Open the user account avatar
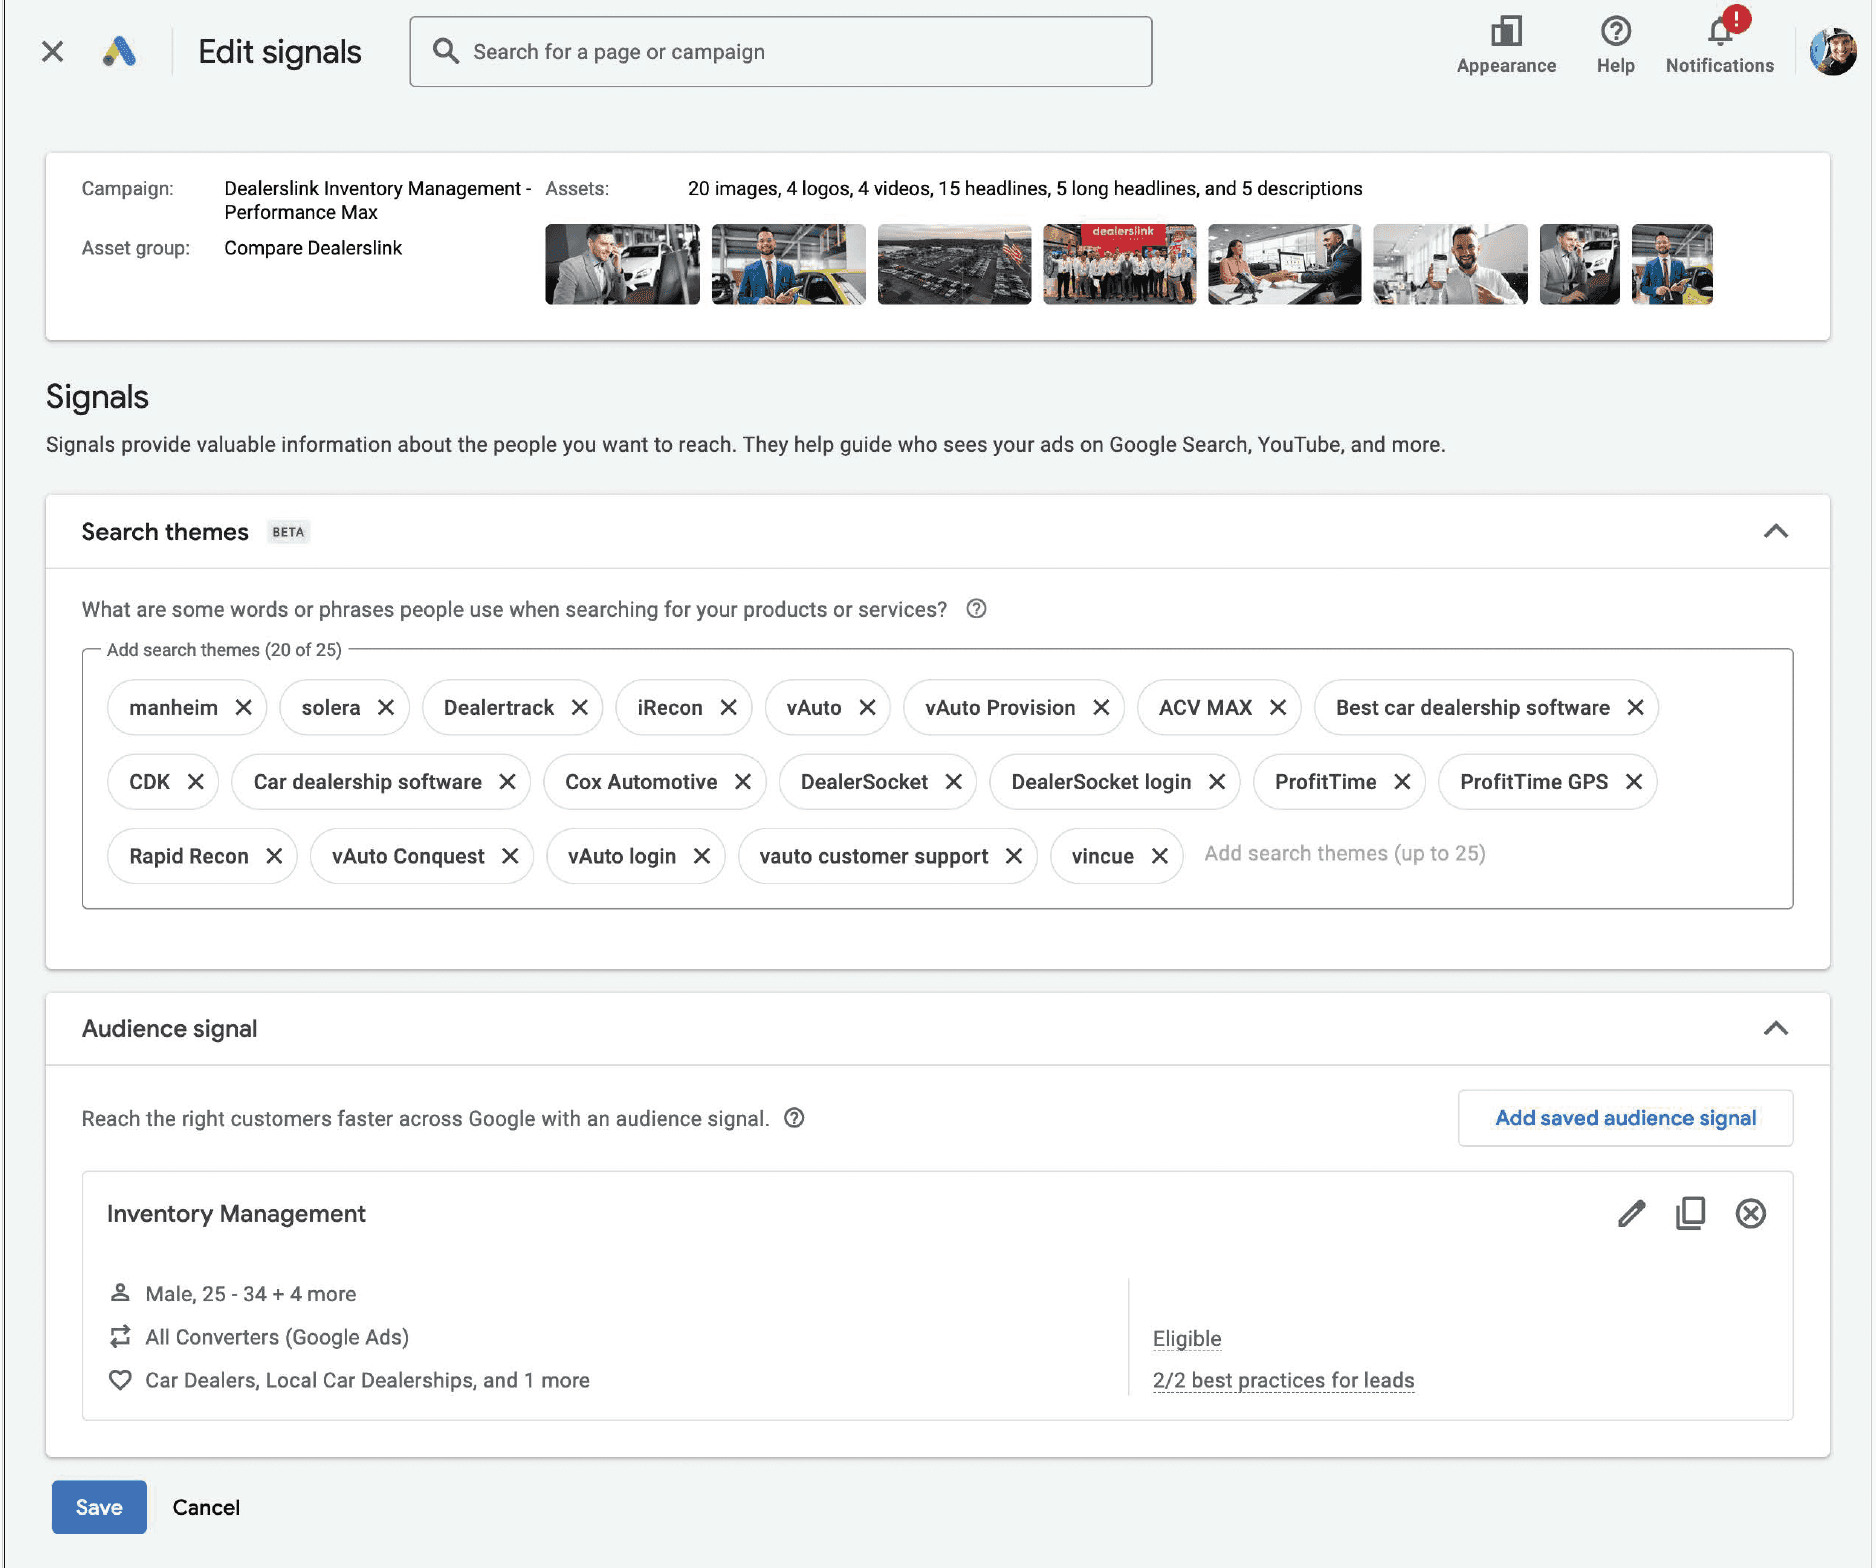1876x1568 pixels. click(x=1833, y=52)
